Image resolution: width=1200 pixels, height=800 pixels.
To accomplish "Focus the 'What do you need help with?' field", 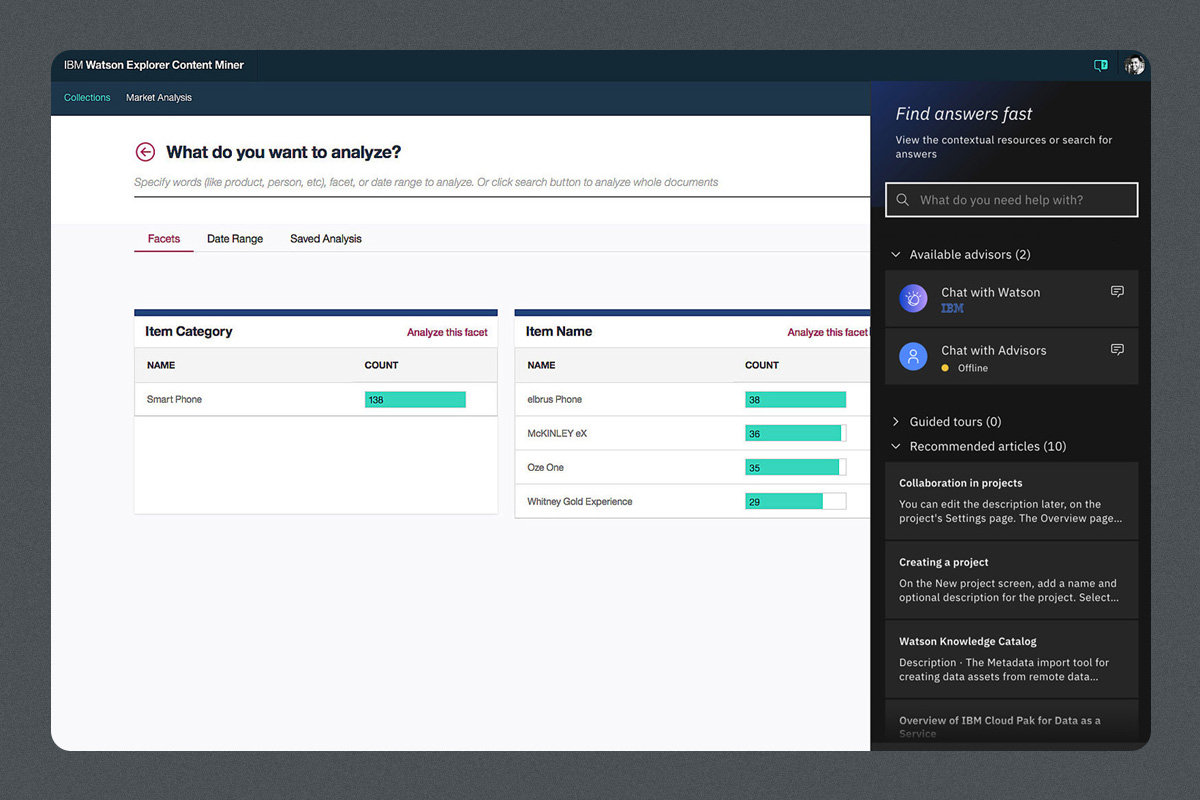I will click(1012, 200).
